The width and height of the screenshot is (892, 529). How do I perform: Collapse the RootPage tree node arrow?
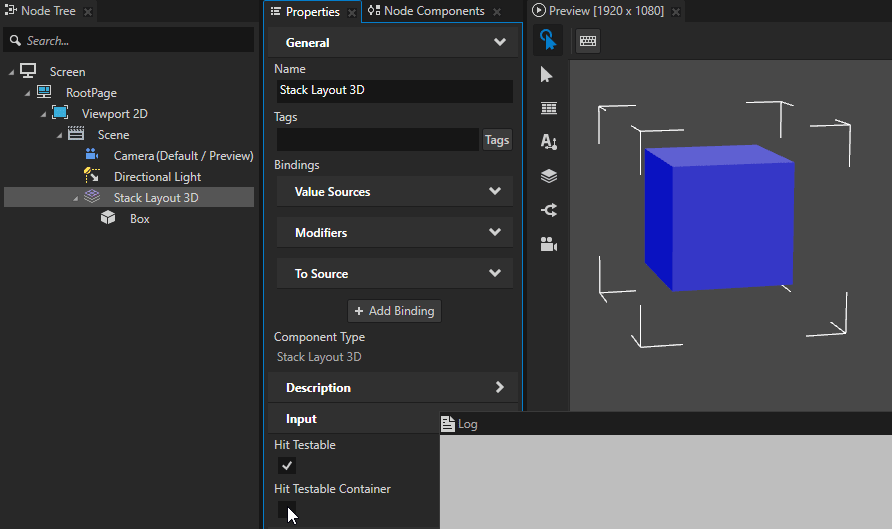click(27, 93)
